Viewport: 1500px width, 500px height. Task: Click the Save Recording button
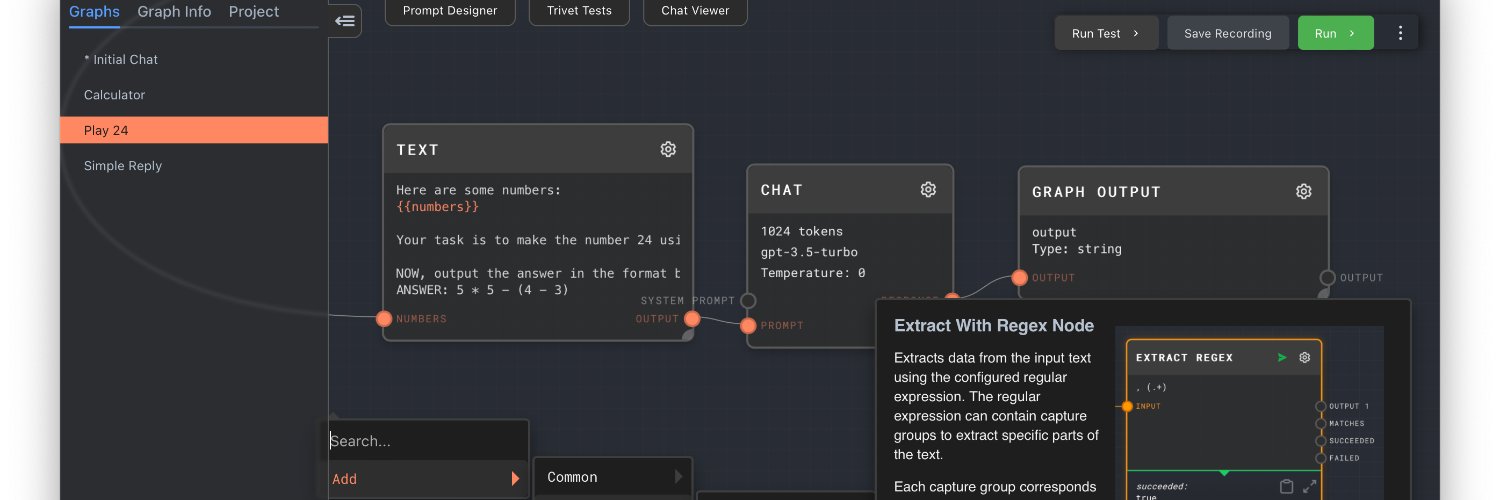(1228, 33)
